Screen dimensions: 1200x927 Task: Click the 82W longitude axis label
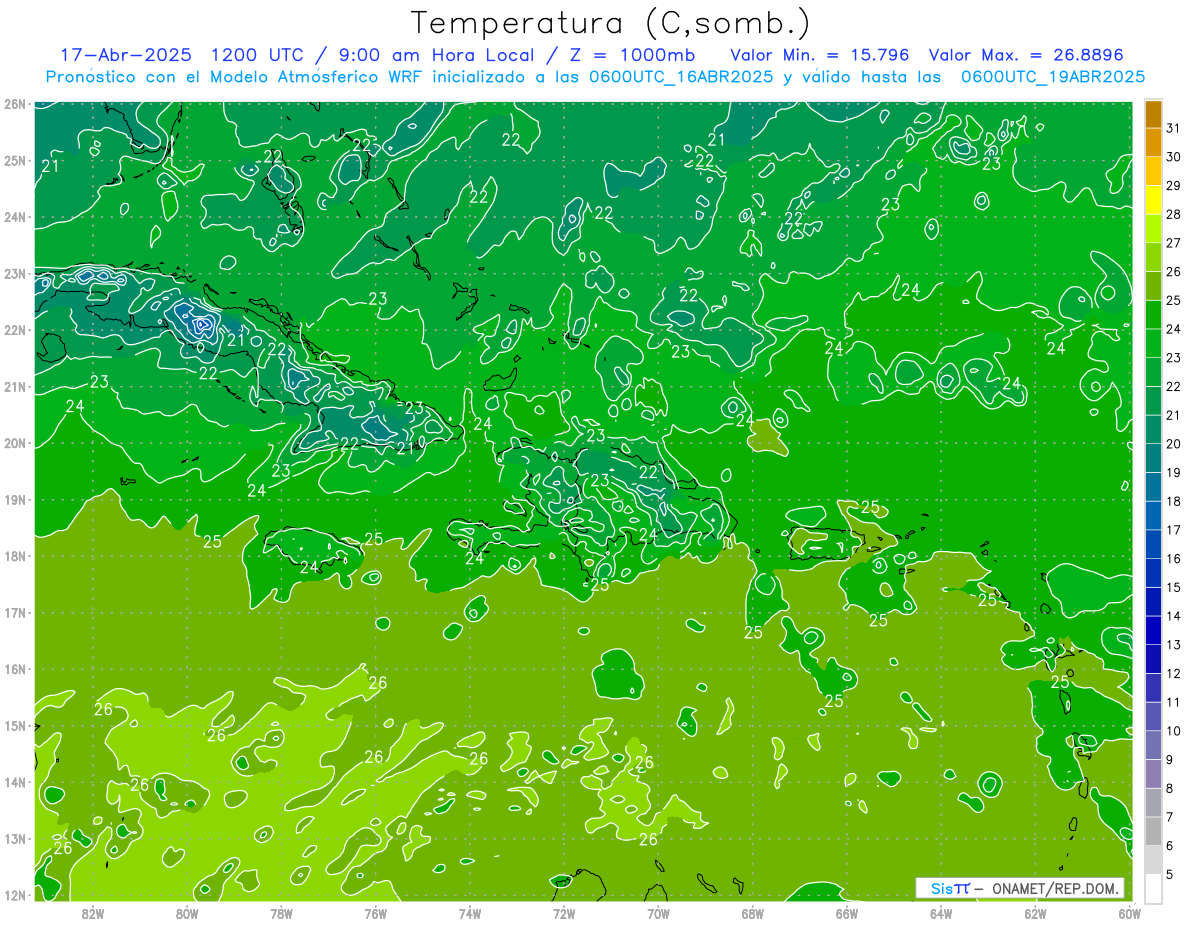(x=93, y=913)
